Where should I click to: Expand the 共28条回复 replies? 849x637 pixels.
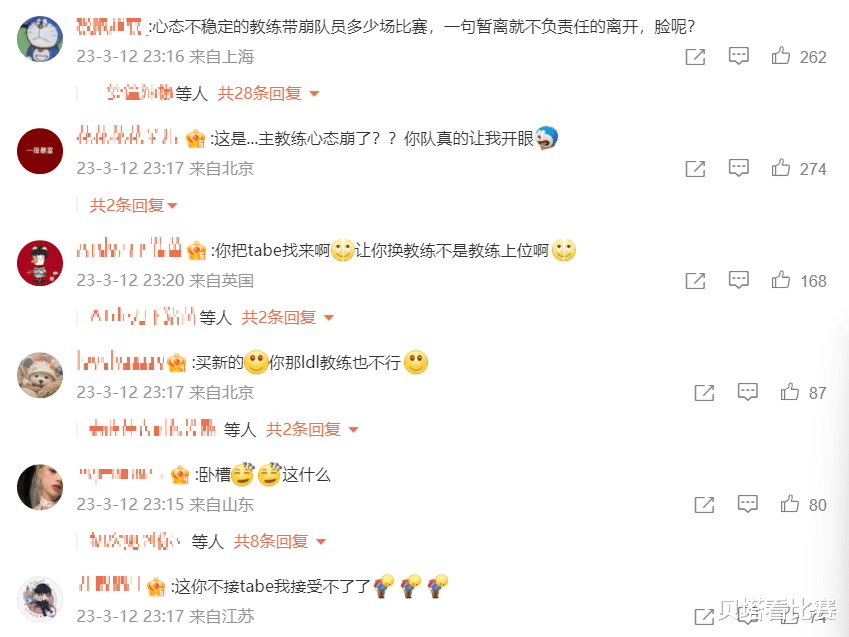[x=268, y=93]
